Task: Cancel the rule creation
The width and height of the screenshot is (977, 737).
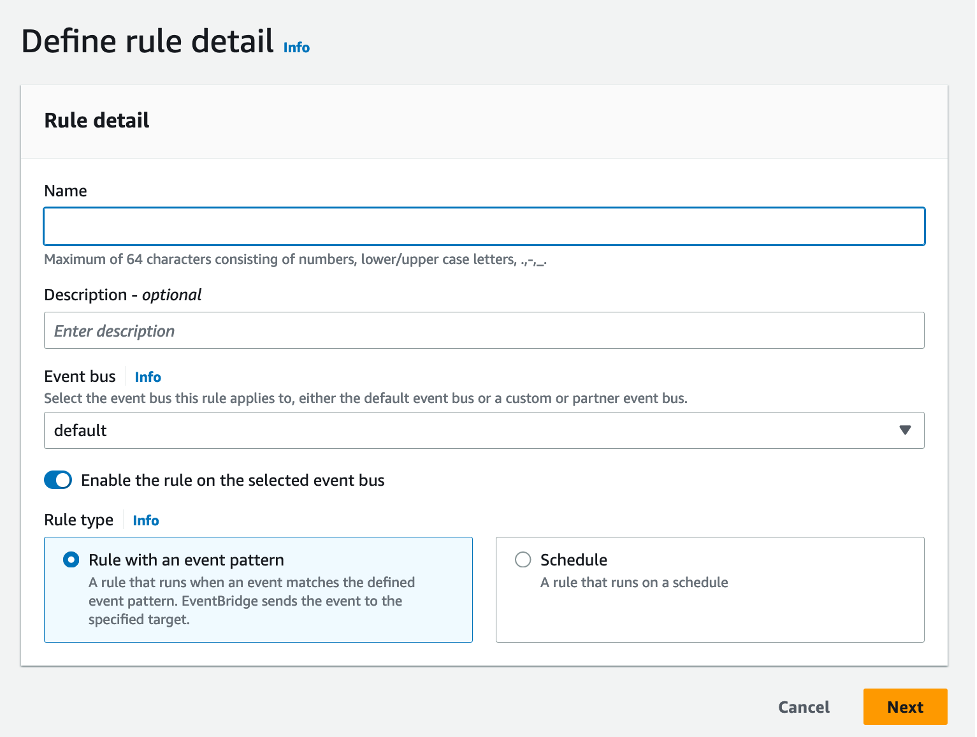Action: 803,707
